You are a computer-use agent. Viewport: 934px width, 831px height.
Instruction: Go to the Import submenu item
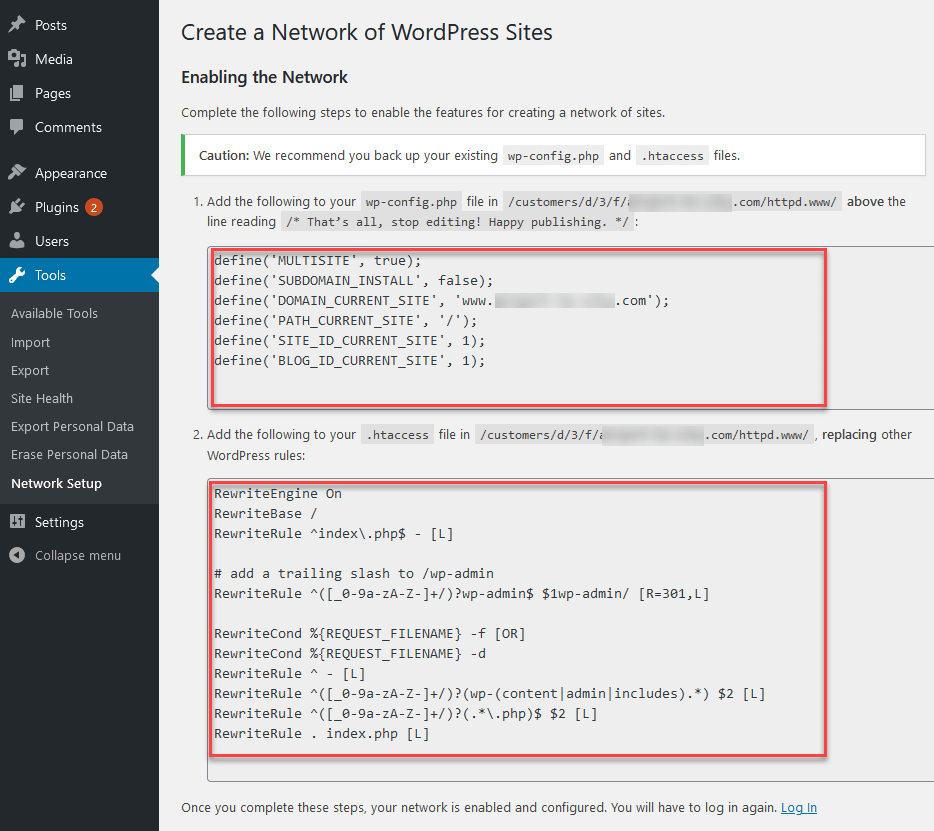30,343
